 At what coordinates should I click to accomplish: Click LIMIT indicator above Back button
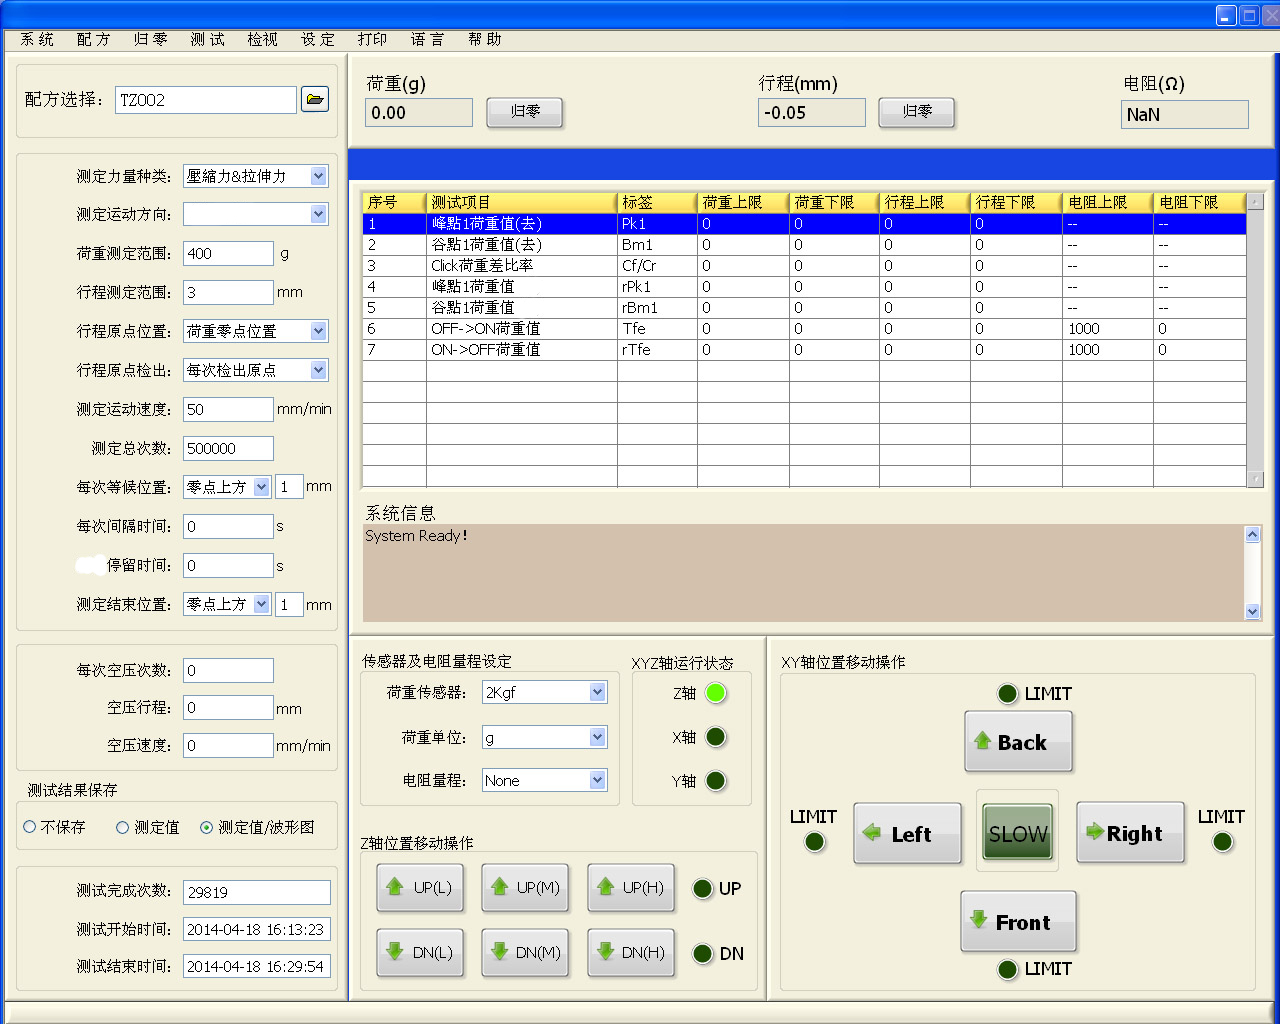1007,694
